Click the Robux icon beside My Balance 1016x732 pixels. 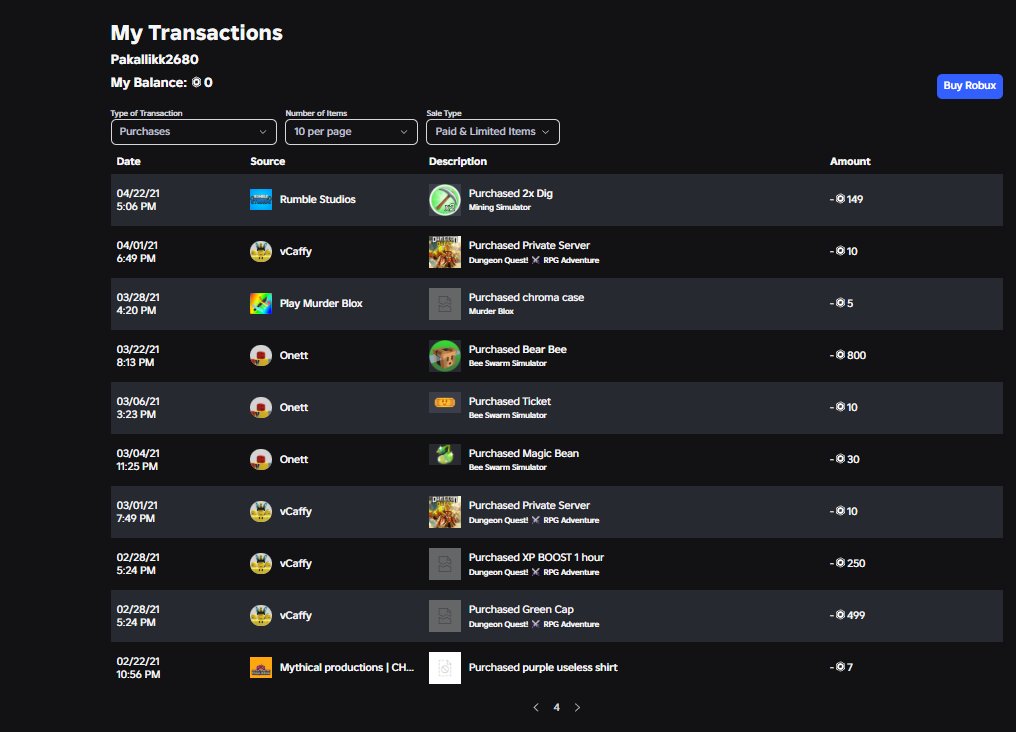click(x=196, y=82)
